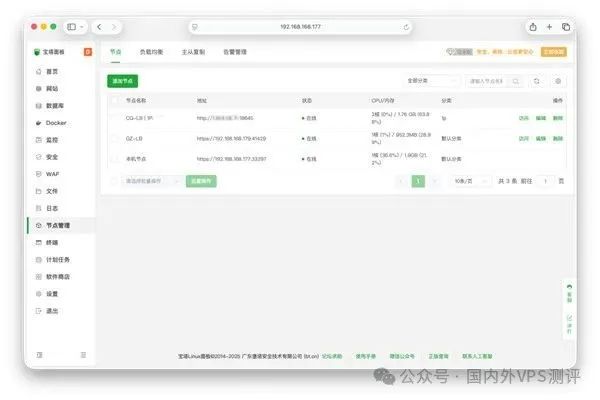600x400 pixels.
Task: Open the 正版查询 footer link
Action: pyautogui.click(x=438, y=356)
